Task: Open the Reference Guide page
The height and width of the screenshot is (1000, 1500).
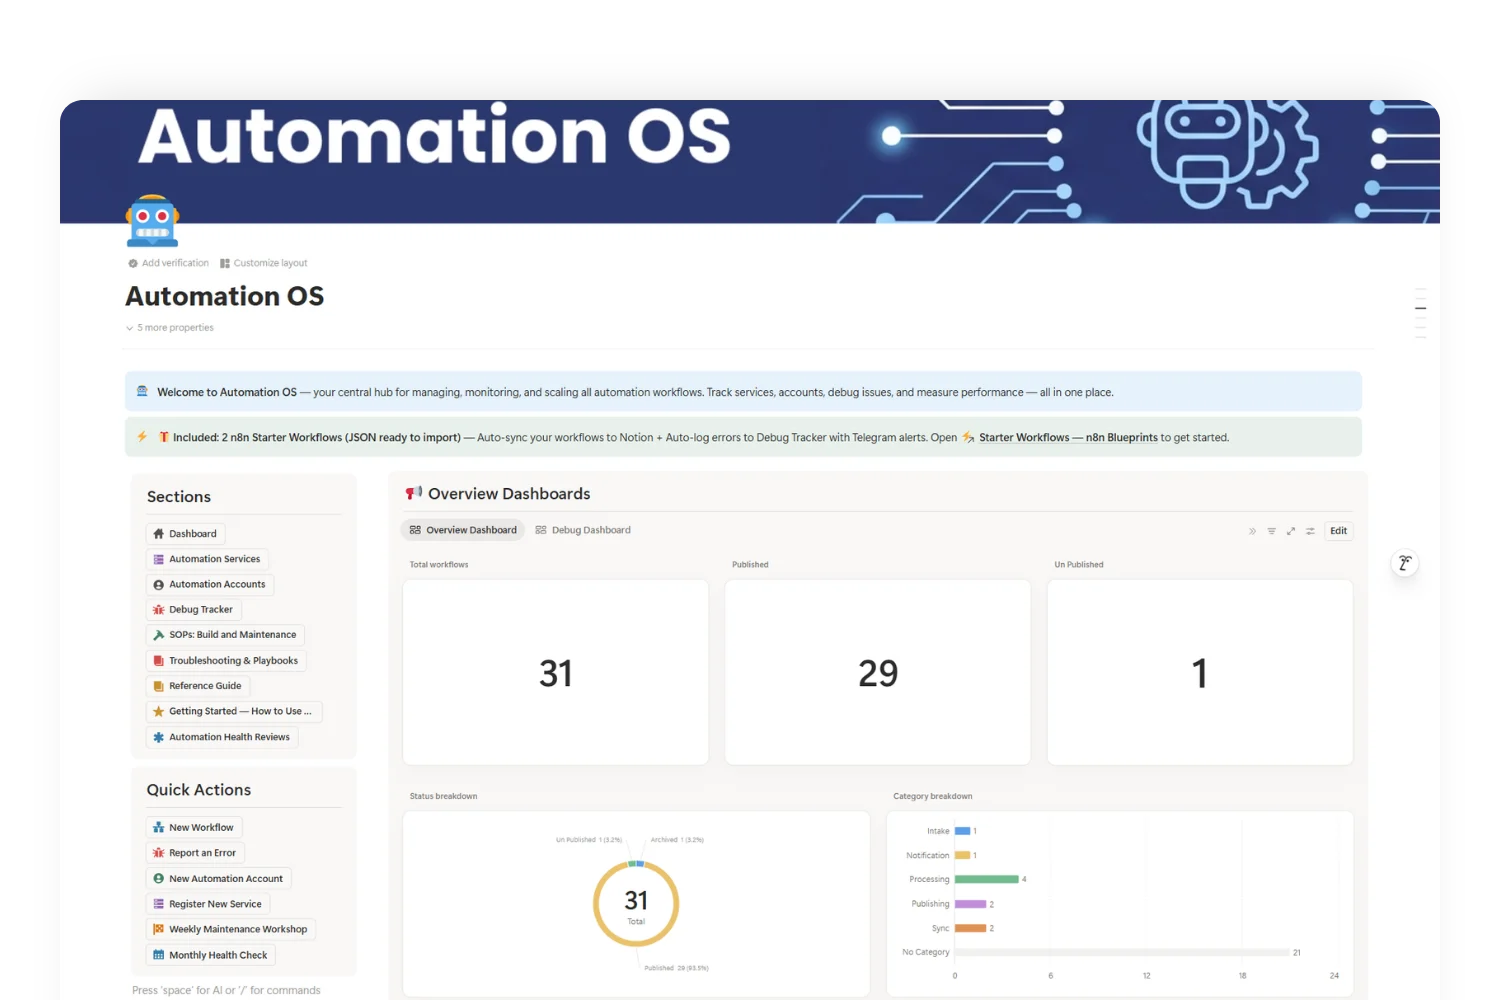Action: (x=198, y=686)
